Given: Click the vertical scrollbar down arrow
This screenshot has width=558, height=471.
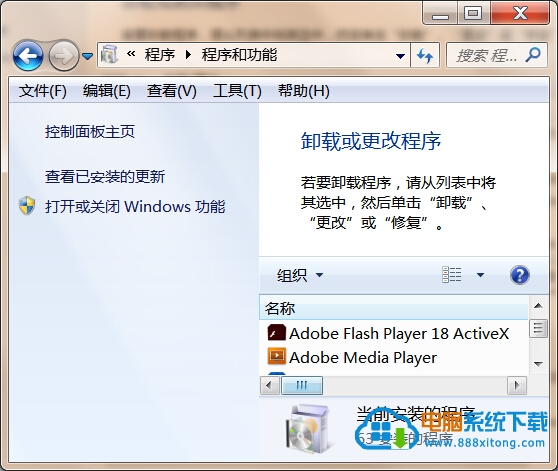Looking at the screenshot, I should tap(538, 364).
